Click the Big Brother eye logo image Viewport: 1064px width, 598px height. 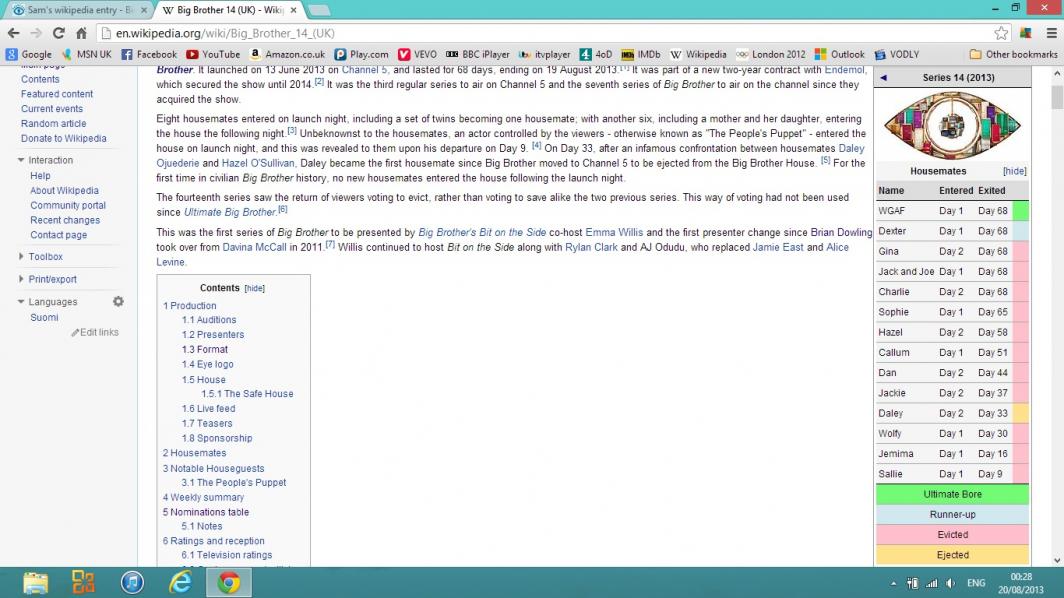click(951, 124)
